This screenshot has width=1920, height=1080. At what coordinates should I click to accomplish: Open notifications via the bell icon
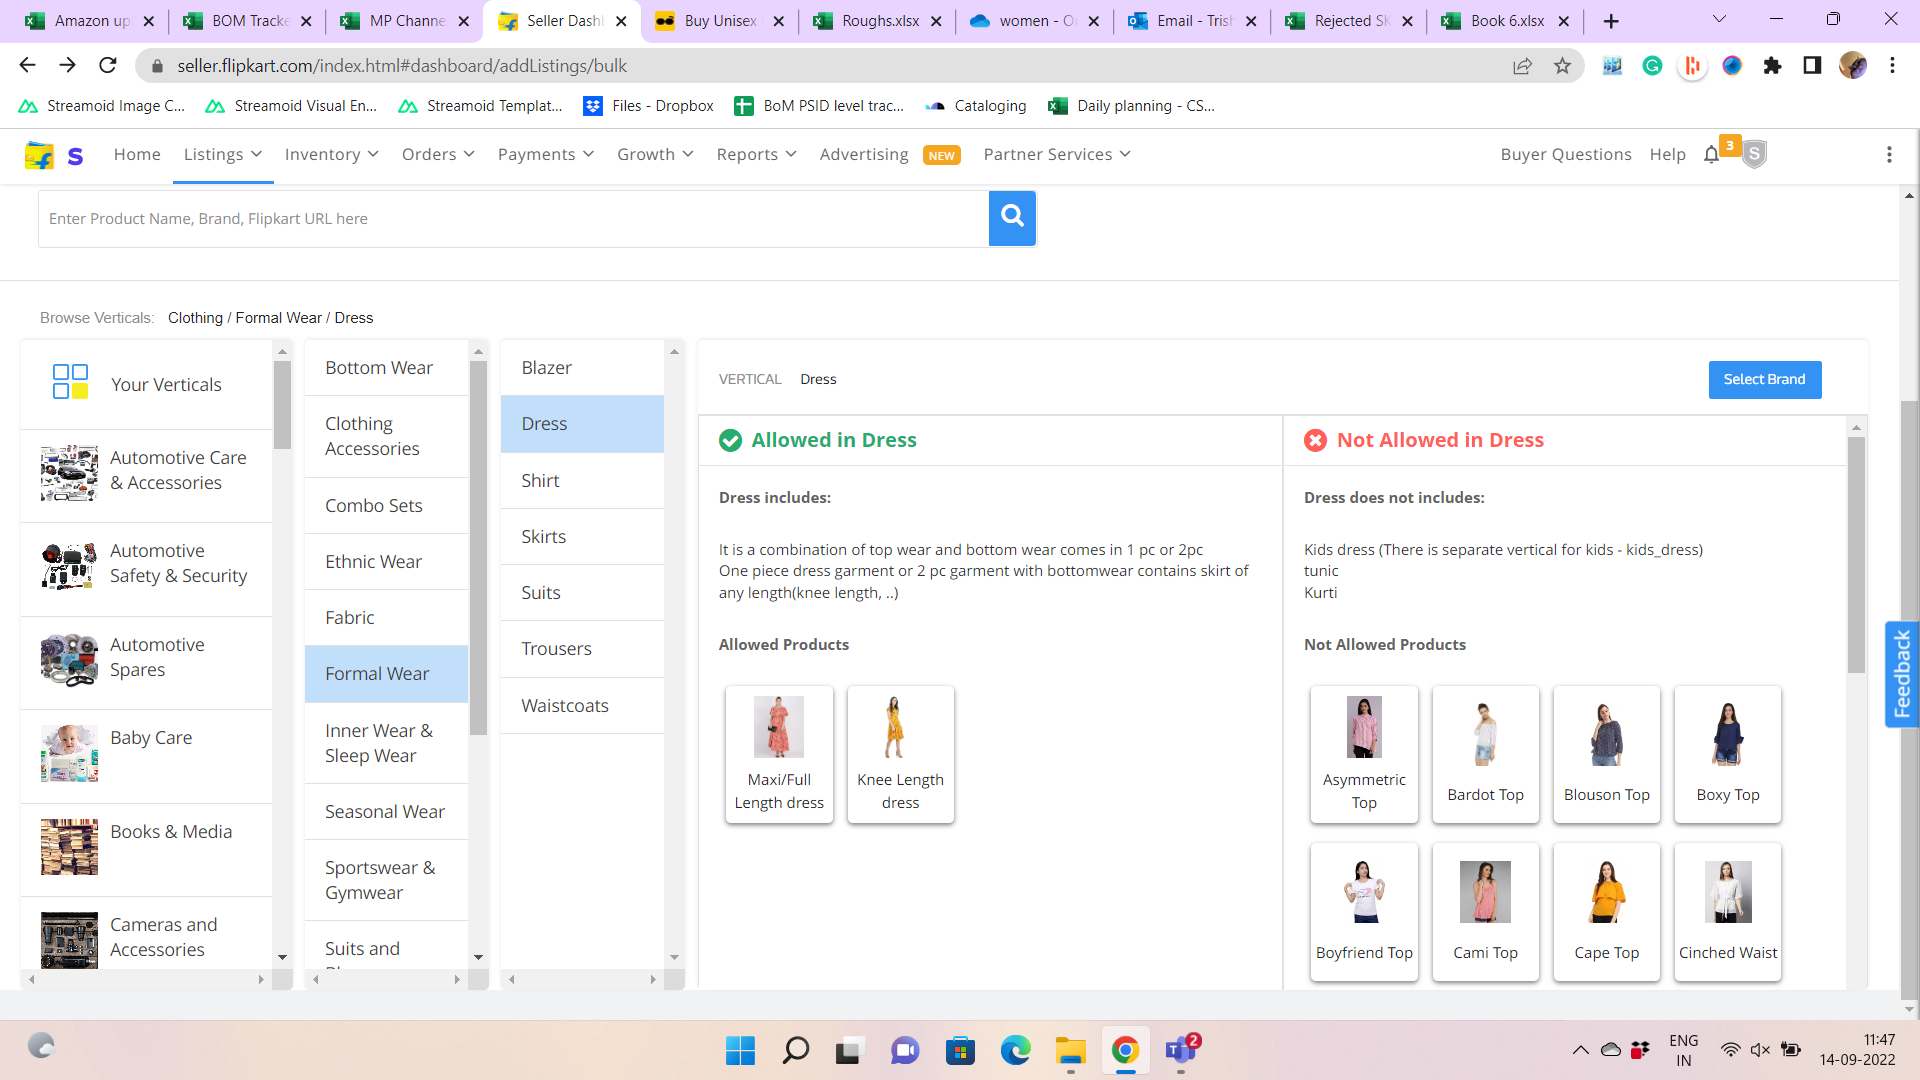[x=1711, y=155]
